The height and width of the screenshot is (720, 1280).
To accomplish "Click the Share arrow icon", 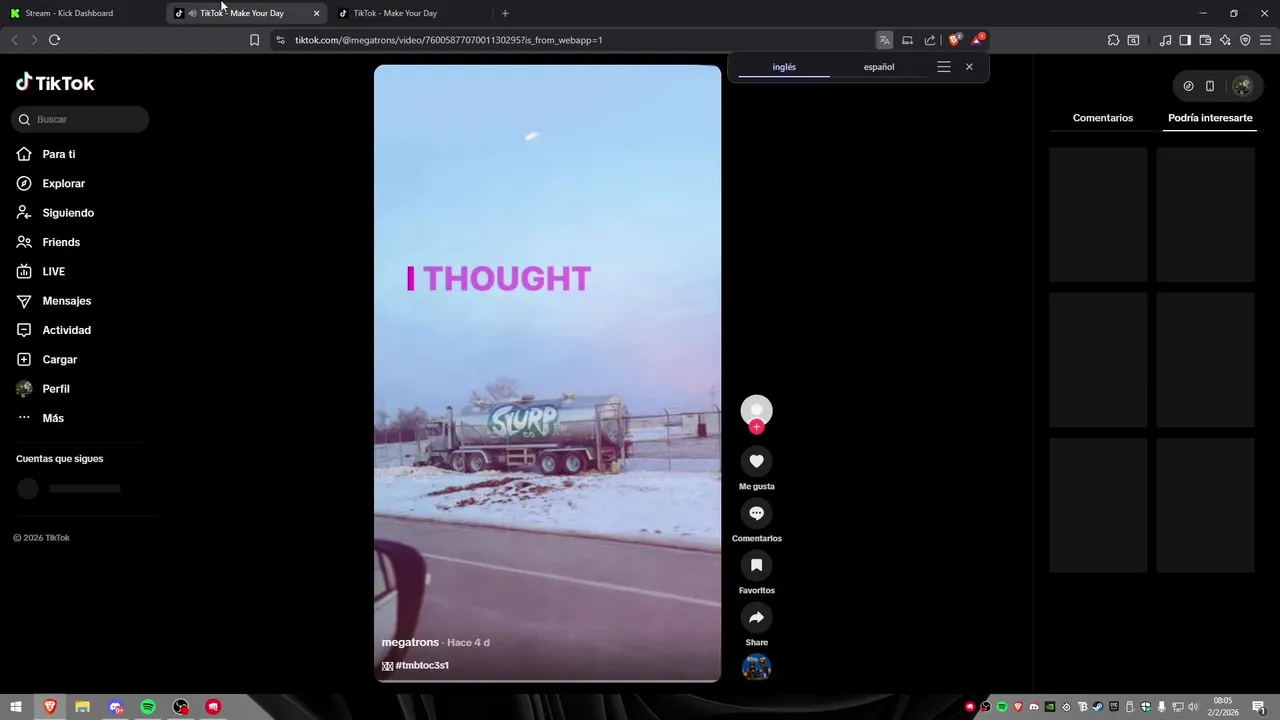I will 756,617.
